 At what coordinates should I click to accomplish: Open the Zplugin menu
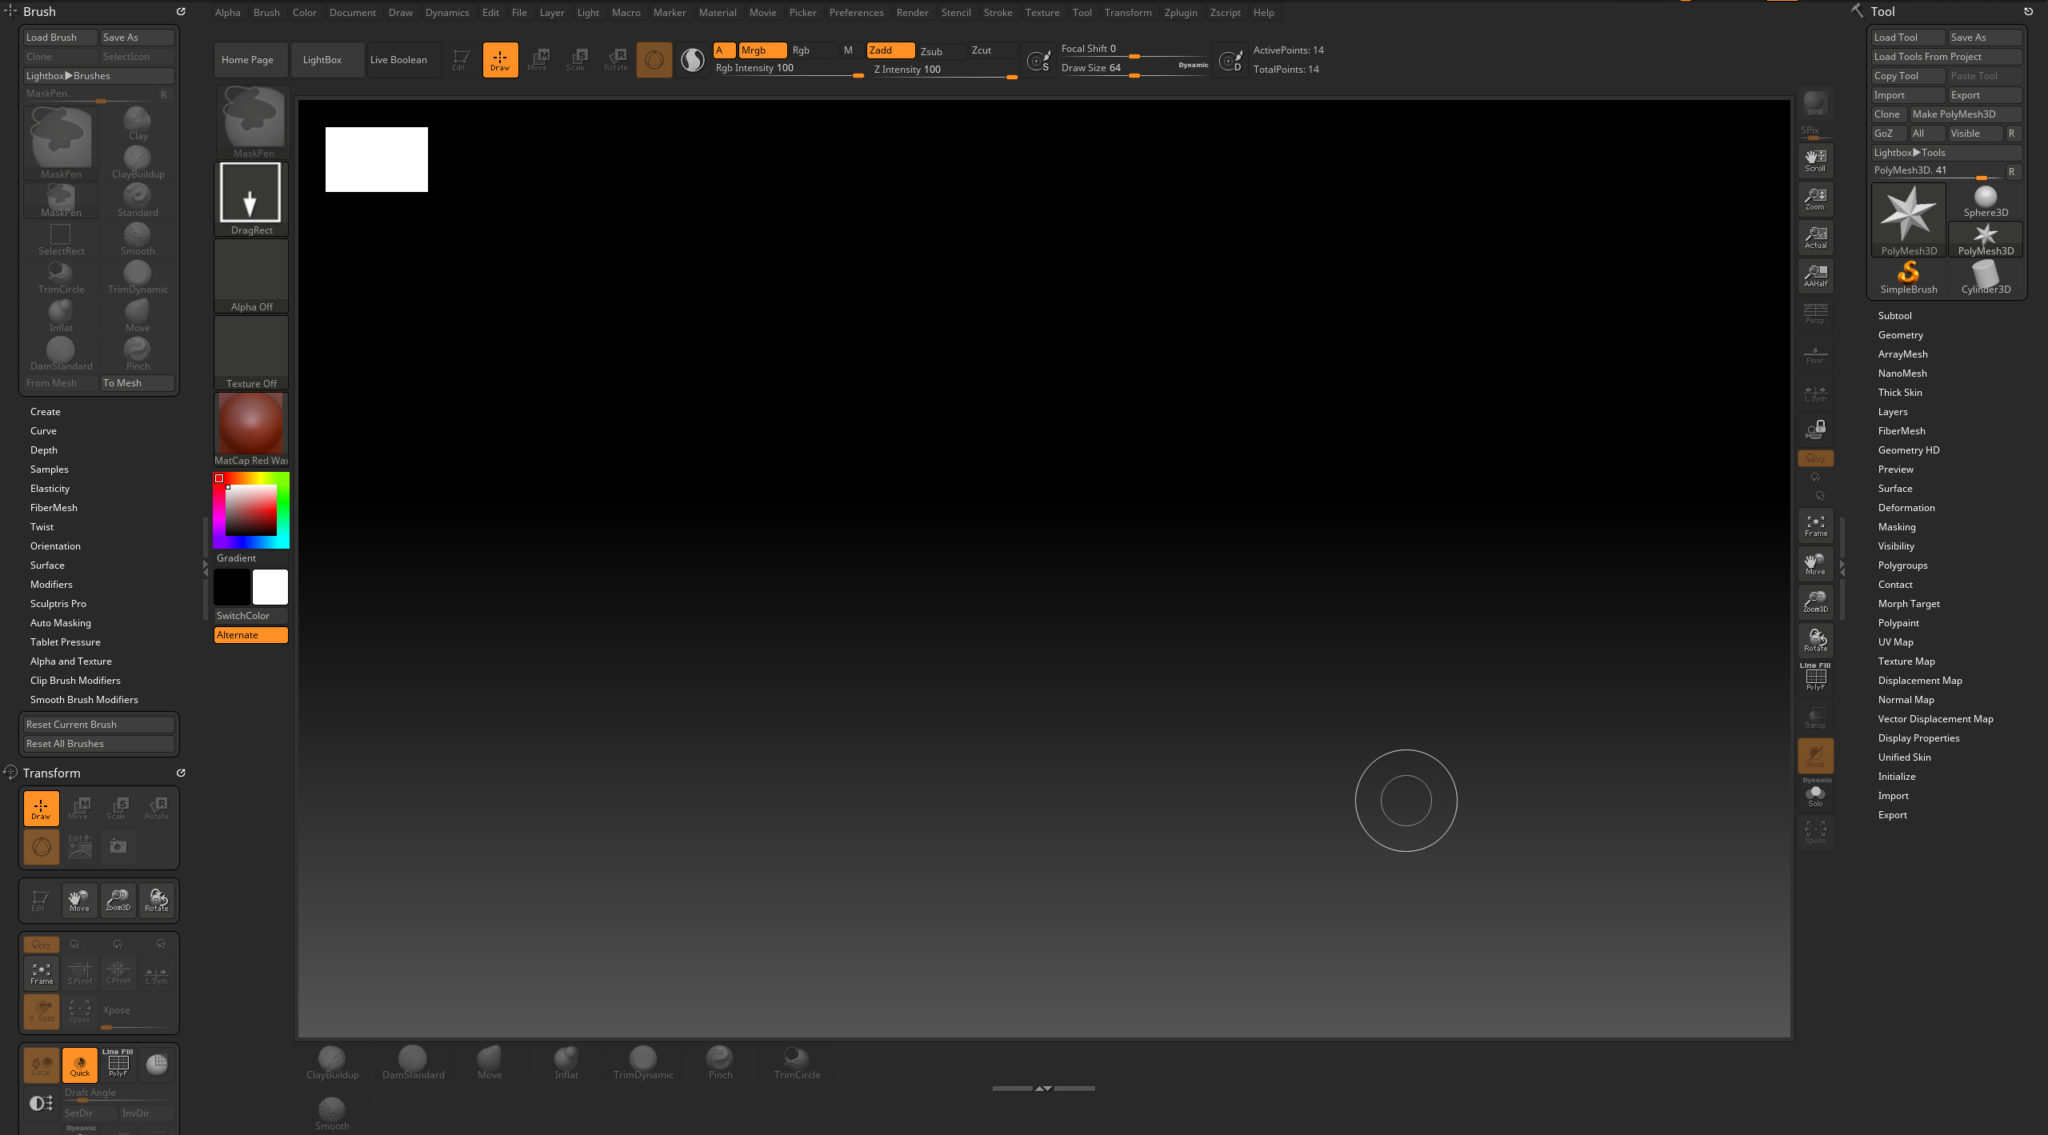(1180, 13)
